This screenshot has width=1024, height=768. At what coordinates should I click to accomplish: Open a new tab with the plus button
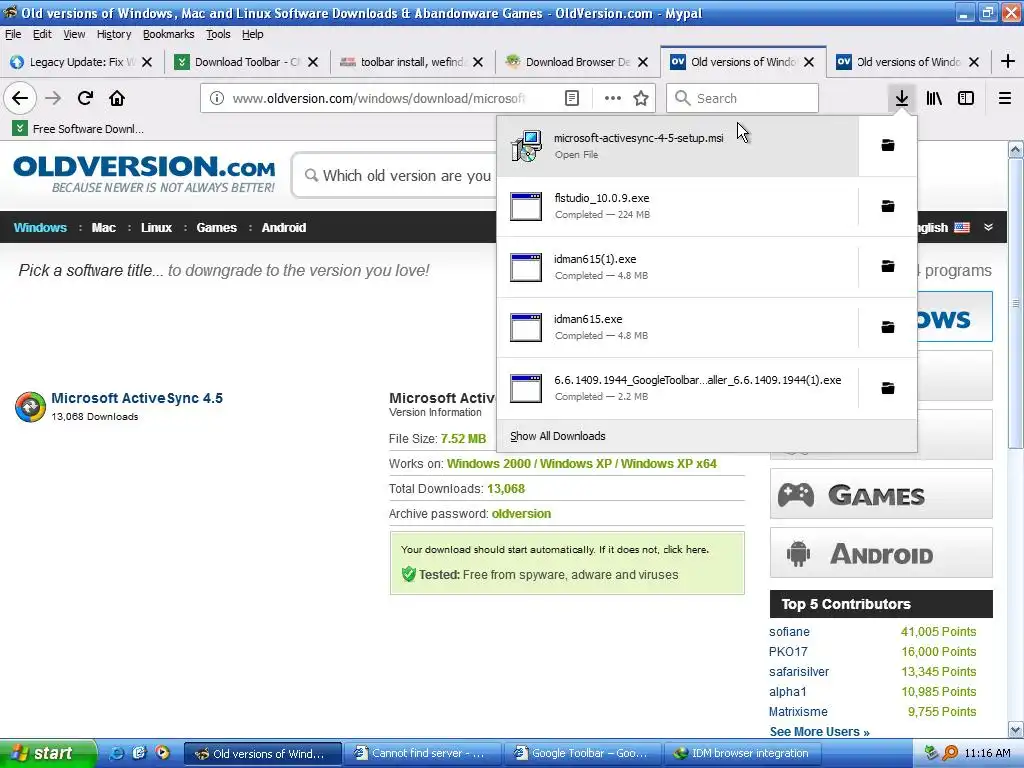coord(1008,61)
